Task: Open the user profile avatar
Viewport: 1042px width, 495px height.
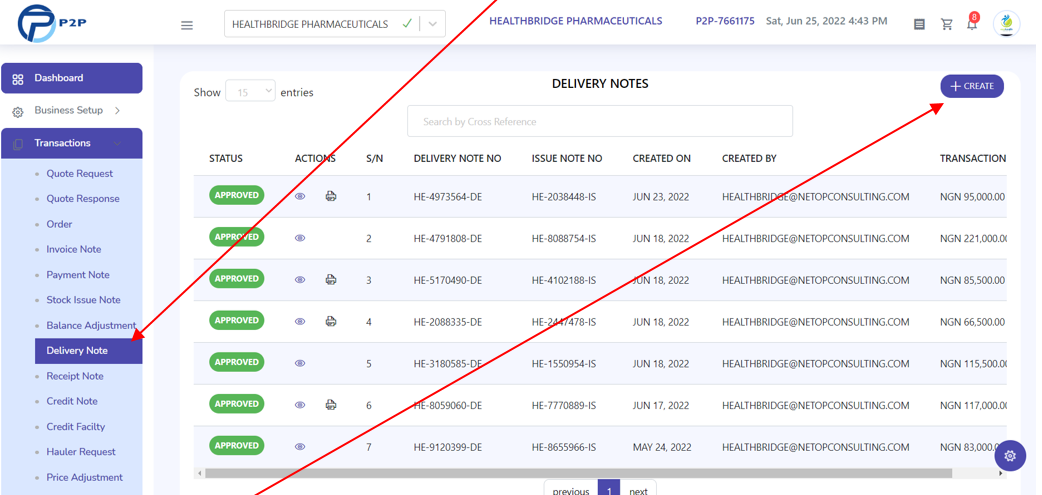Action: coord(1006,24)
